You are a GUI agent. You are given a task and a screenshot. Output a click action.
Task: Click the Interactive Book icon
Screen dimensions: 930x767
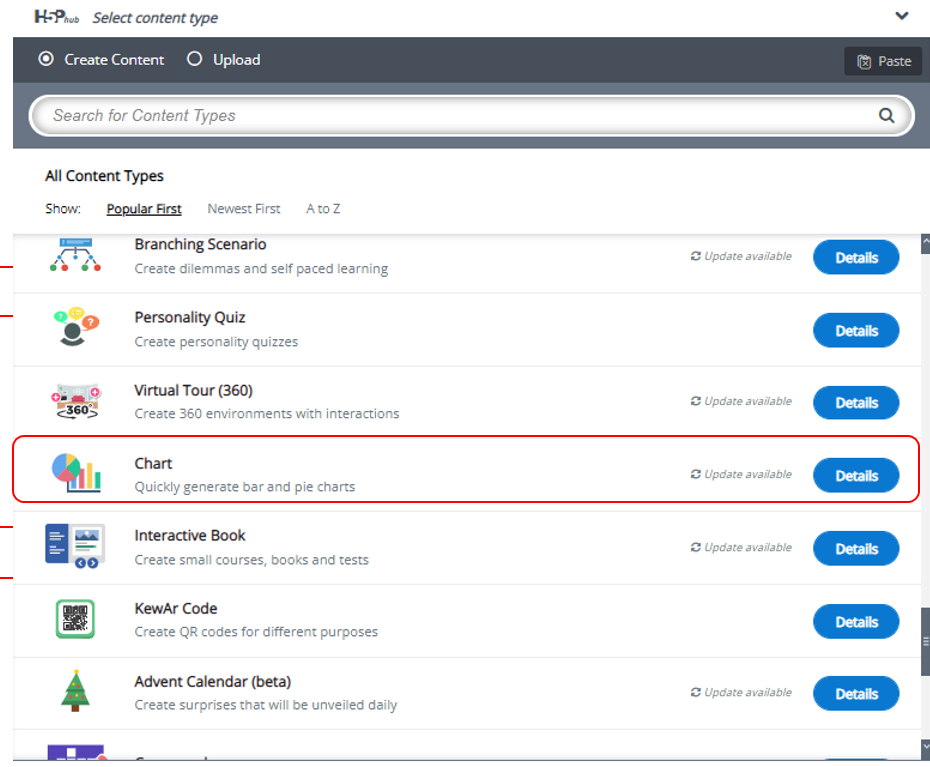(75, 547)
